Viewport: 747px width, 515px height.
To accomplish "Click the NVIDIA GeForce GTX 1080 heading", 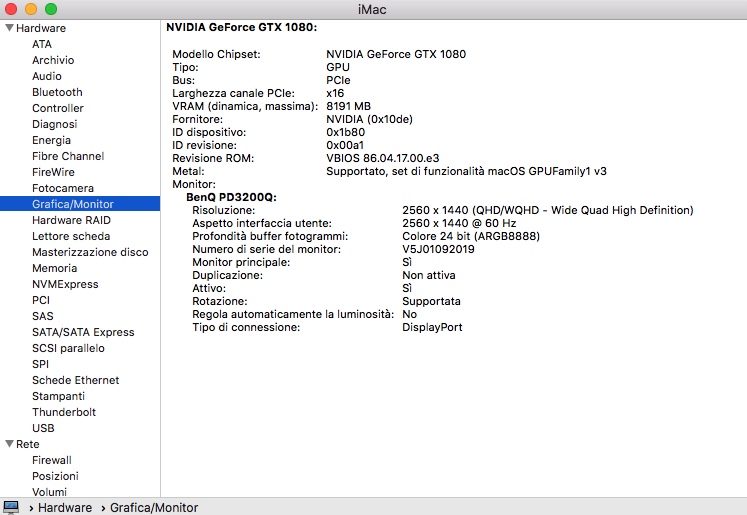I will click(242, 27).
